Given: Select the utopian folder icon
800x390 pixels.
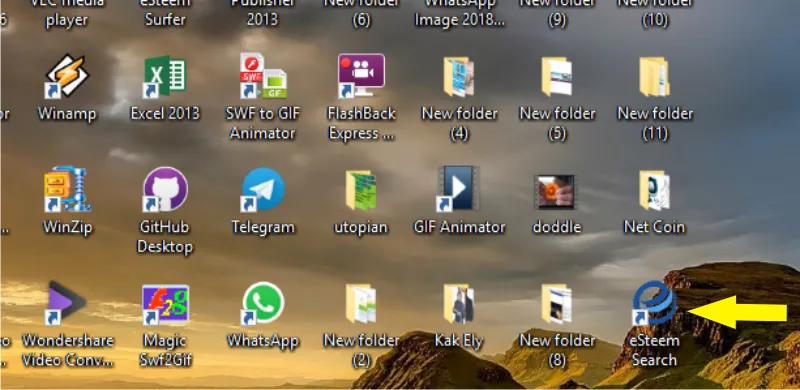Looking at the screenshot, I should coord(361,190).
